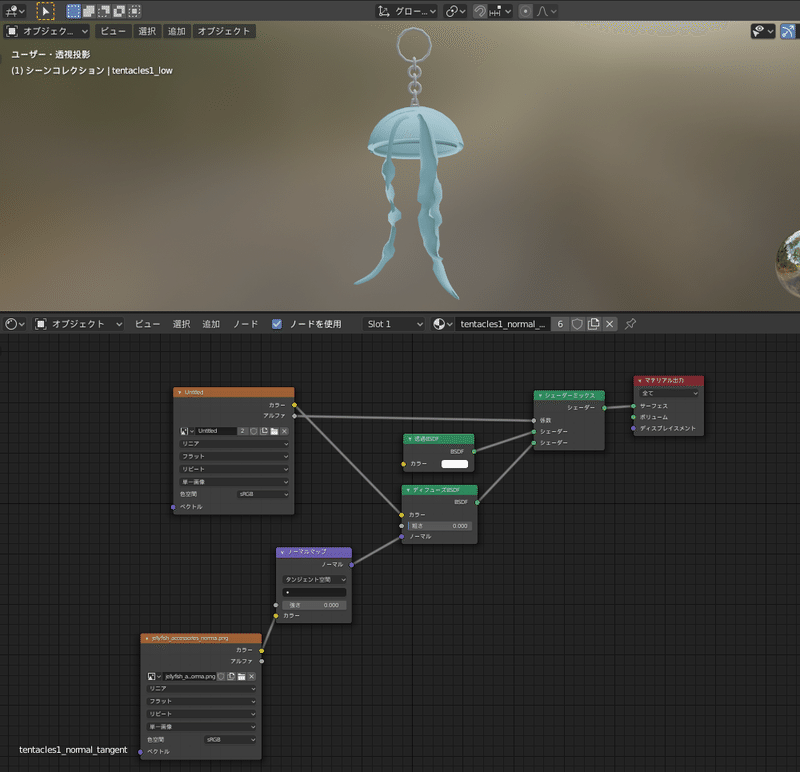Open the 全て target dropdown in マテリアル出力
This screenshot has width=800, height=772.
click(669, 393)
